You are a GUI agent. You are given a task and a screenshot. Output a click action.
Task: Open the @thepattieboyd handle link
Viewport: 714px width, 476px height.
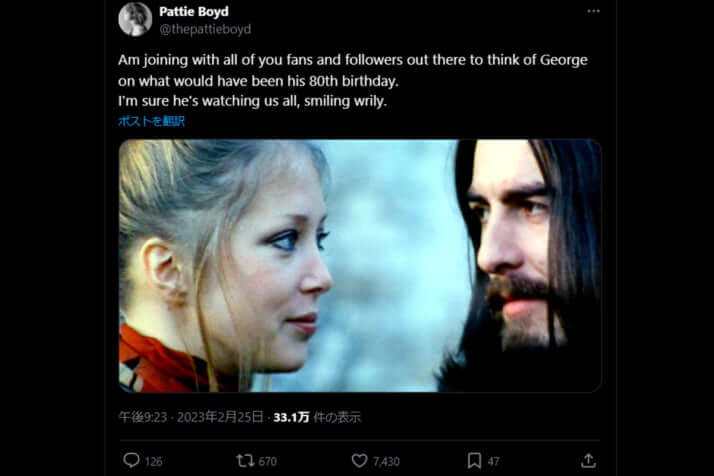click(x=205, y=29)
